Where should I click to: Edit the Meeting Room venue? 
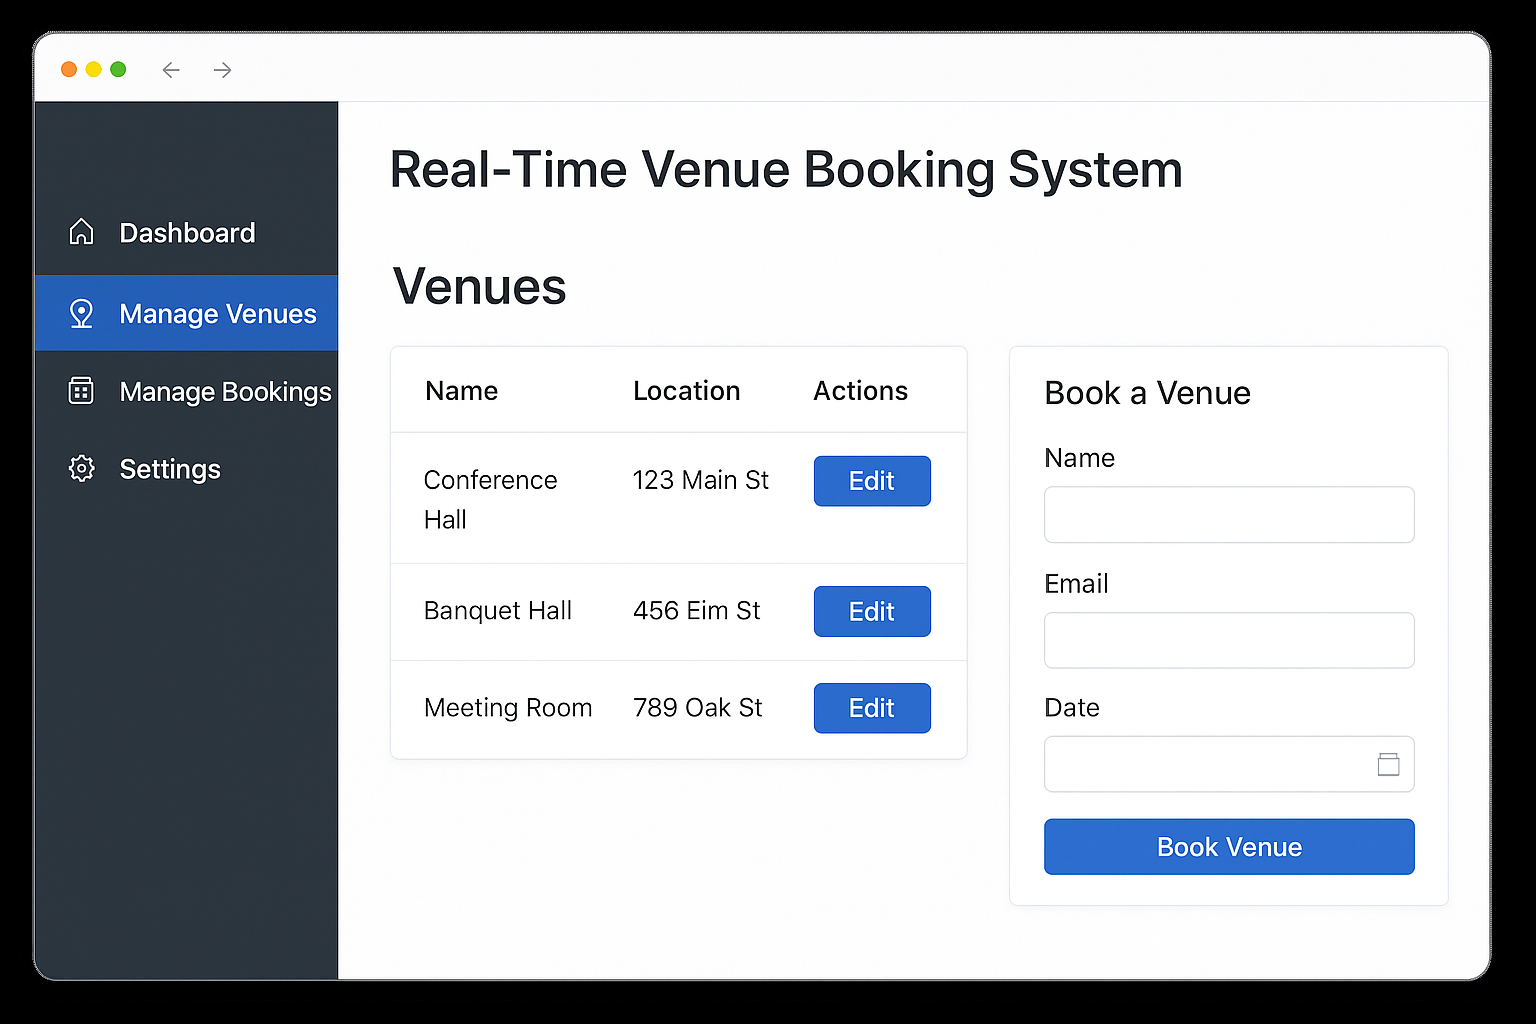click(871, 707)
